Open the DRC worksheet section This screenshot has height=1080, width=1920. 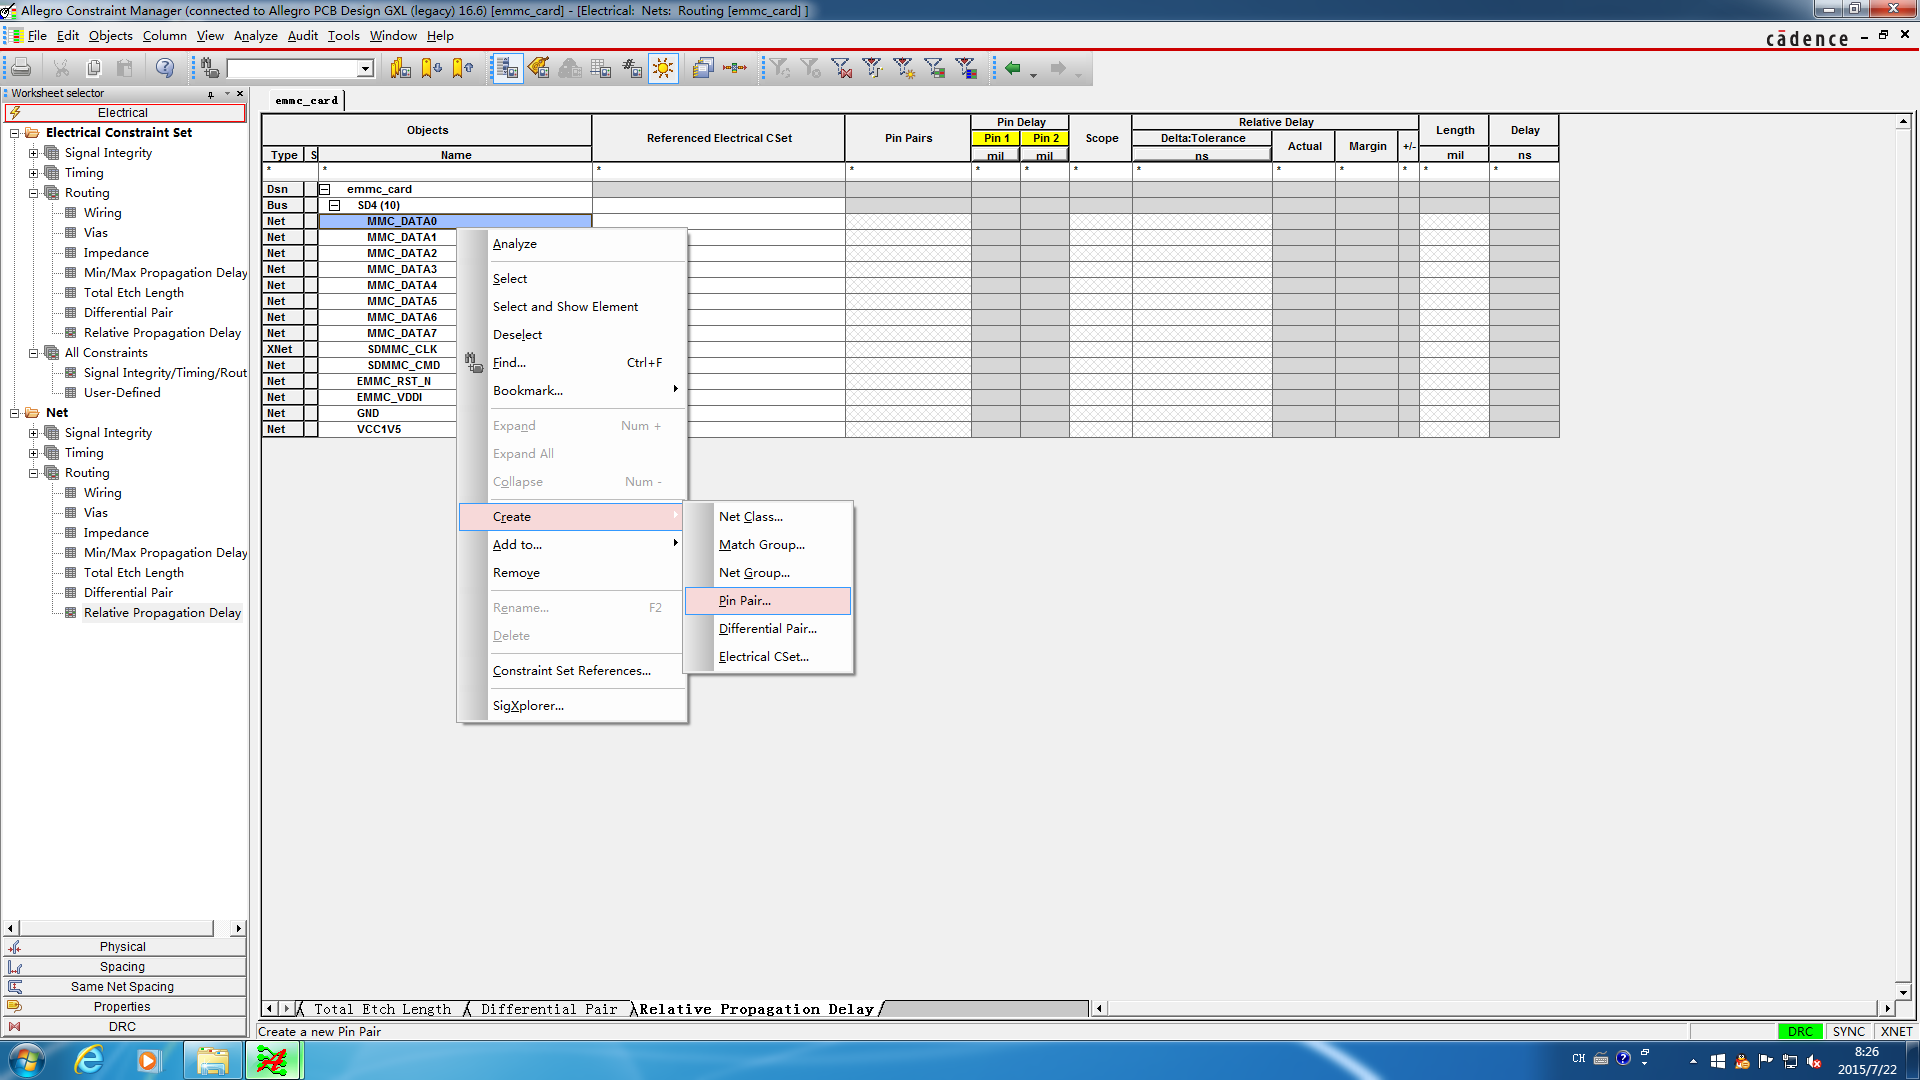tap(123, 1026)
